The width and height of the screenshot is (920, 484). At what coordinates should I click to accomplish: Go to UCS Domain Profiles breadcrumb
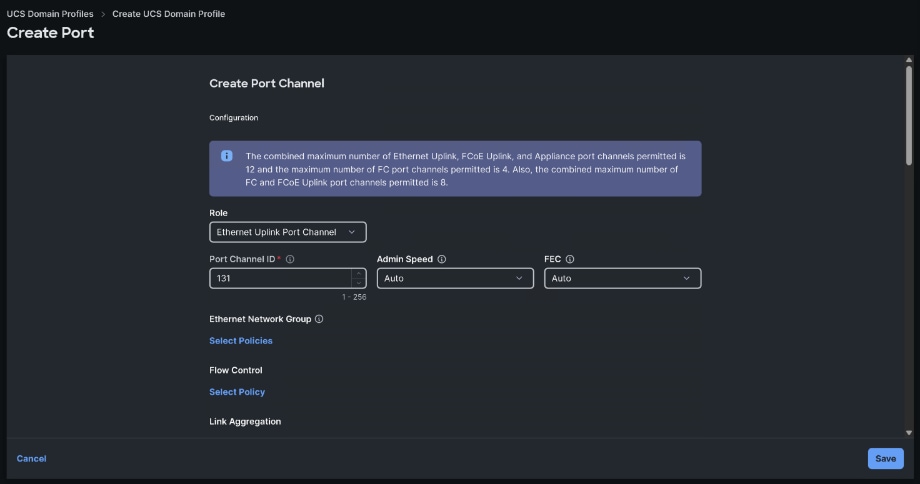50,13
